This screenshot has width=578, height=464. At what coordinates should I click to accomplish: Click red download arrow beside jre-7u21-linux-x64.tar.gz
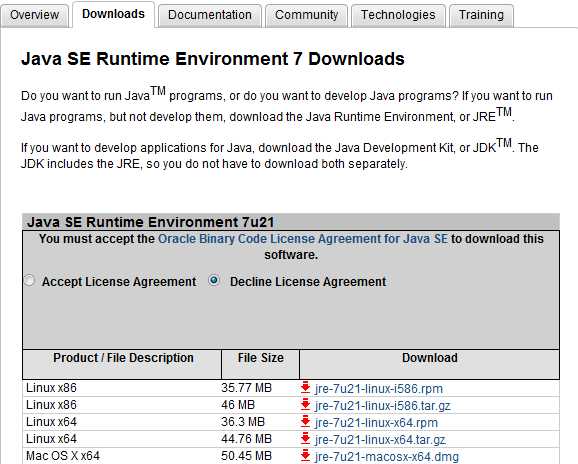click(x=305, y=439)
